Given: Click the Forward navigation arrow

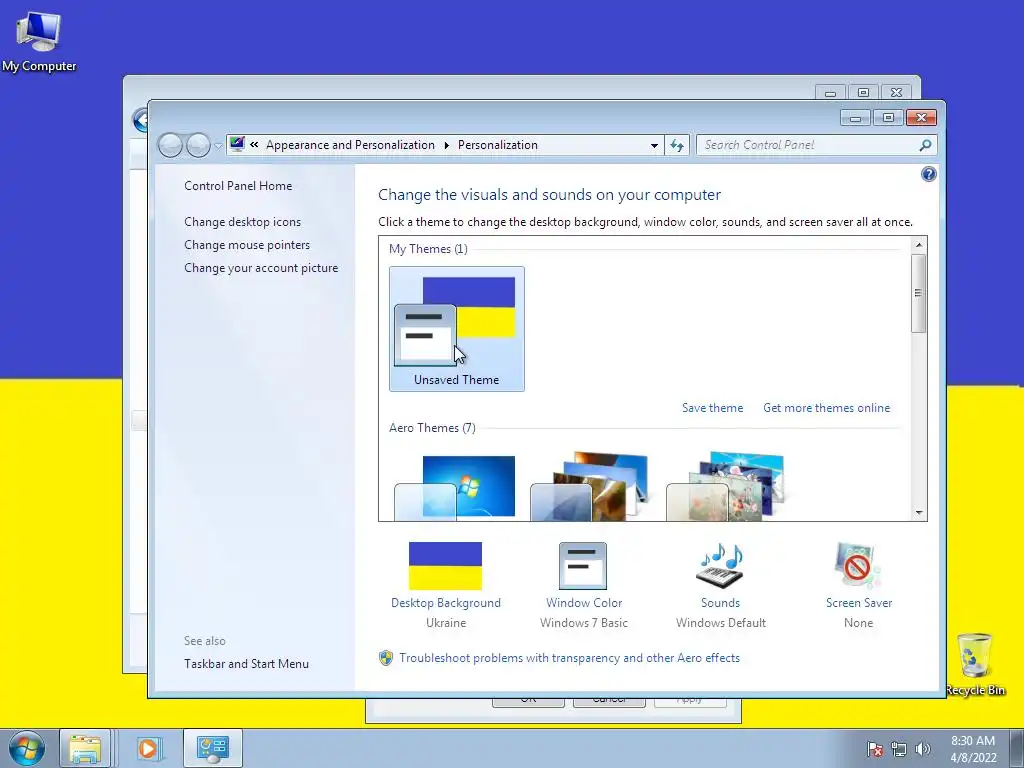Looking at the screenshot, I should click(198, 145).
